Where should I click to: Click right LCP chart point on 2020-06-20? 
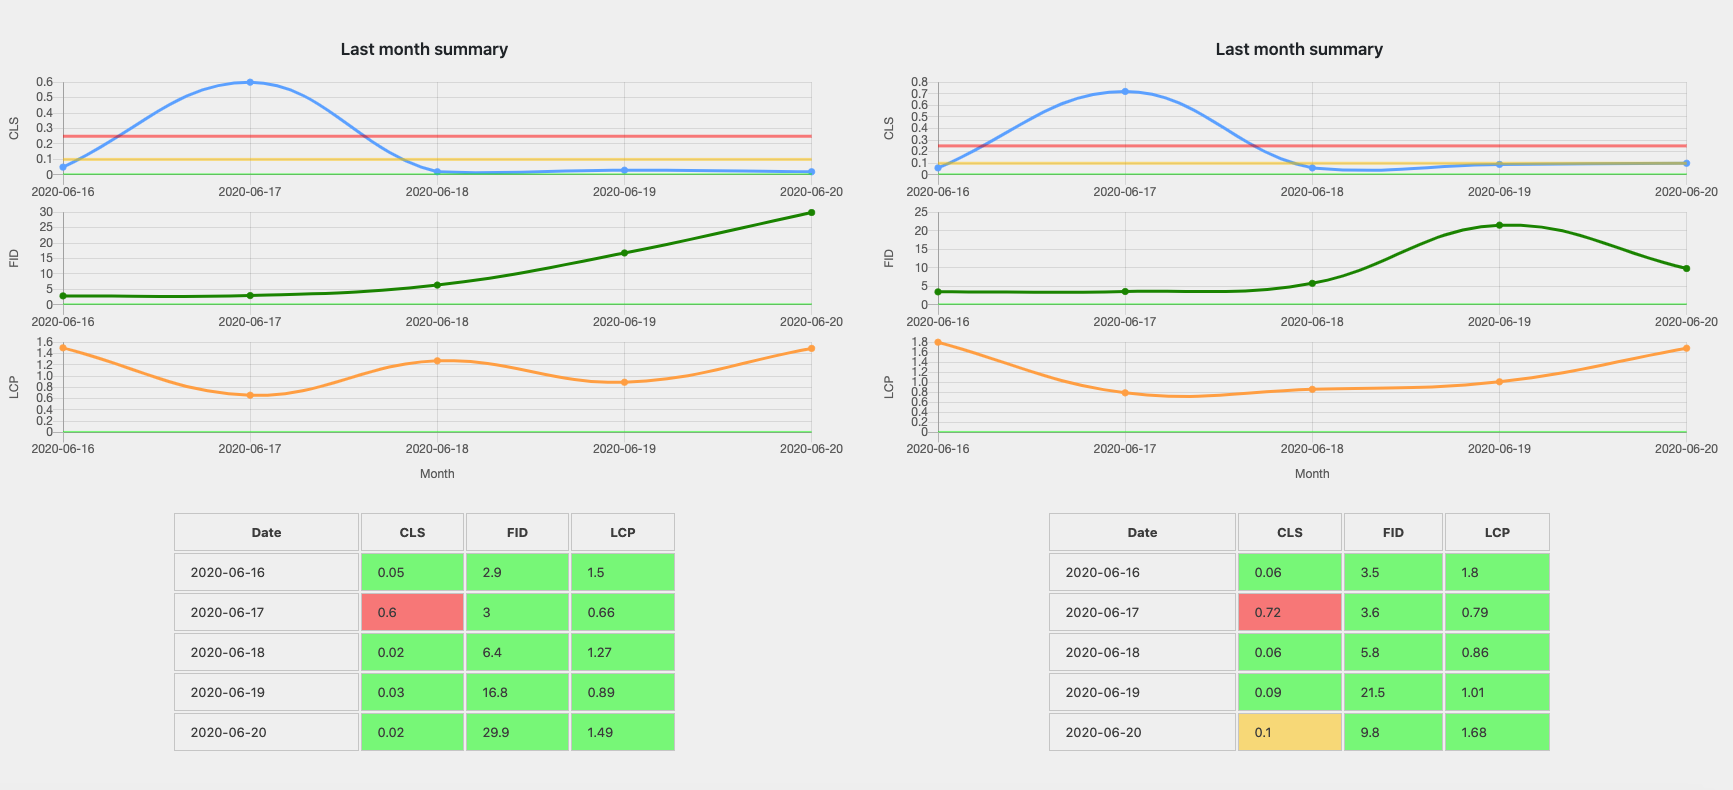[x=1686, y=349]
